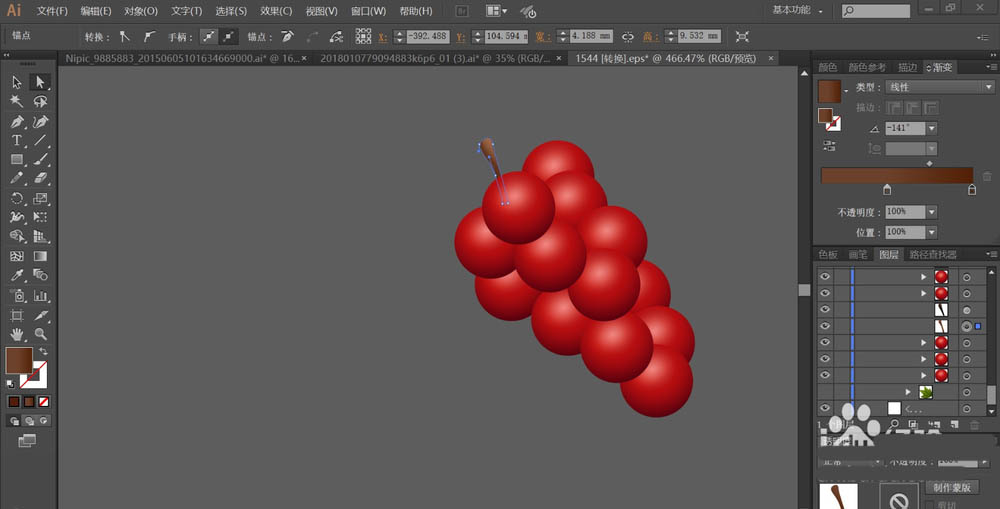Viewport: 1000px width, 509px height.
Task: Select the Zoom tool
Action: pos(40,334)
